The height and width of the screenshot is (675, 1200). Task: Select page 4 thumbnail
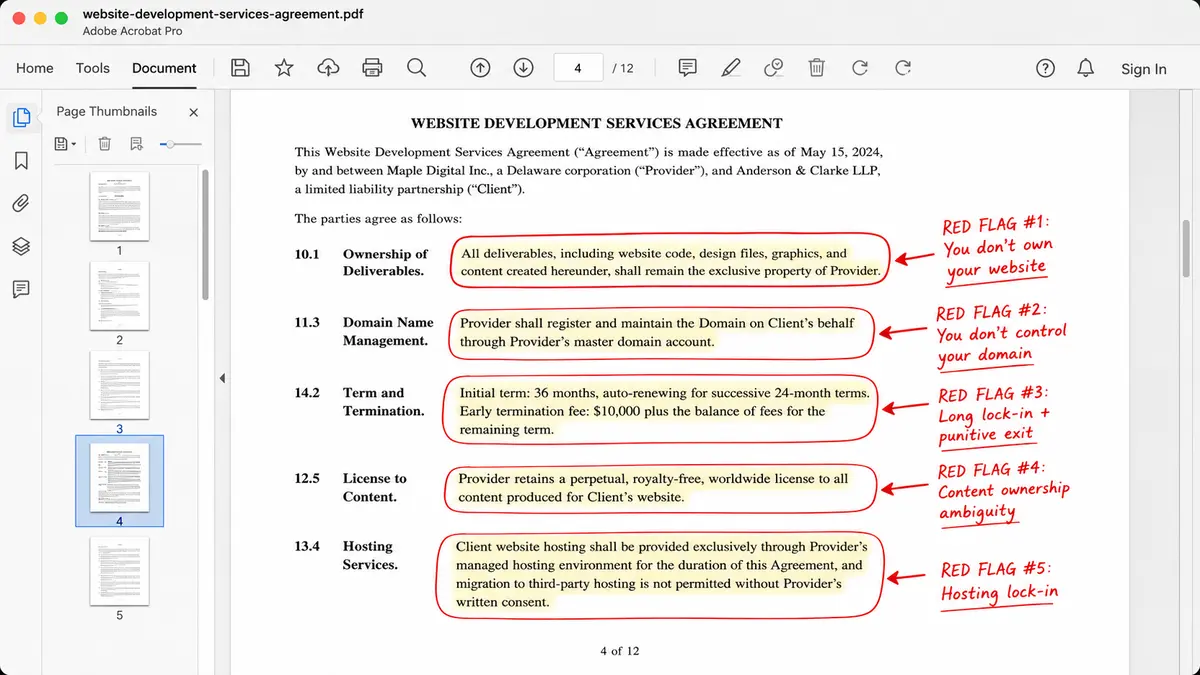tap(119, 477)
